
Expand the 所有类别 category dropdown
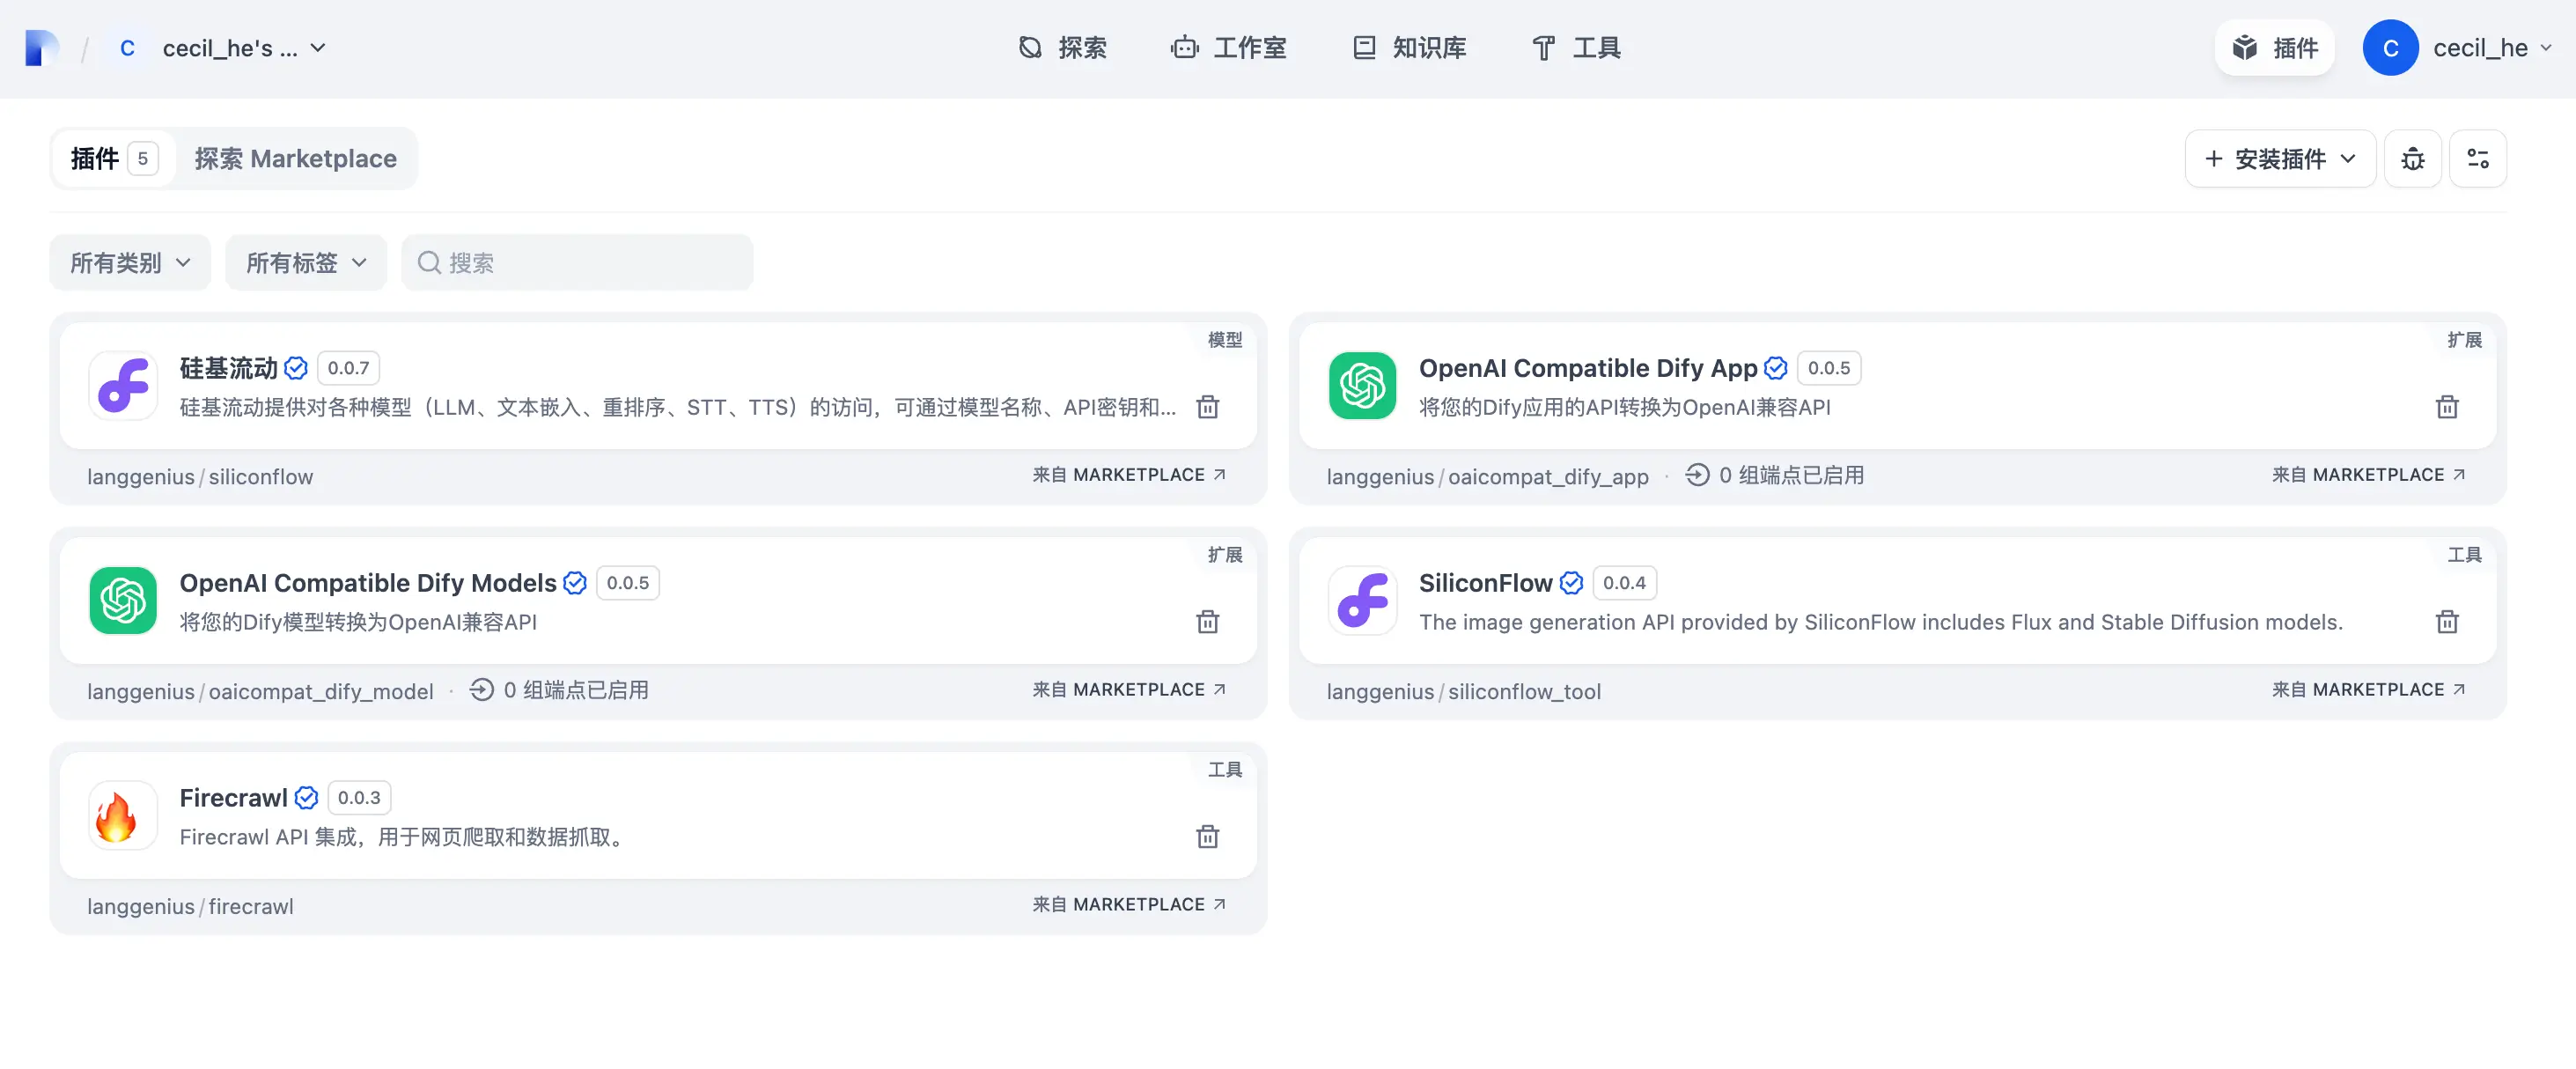[130, 263]
